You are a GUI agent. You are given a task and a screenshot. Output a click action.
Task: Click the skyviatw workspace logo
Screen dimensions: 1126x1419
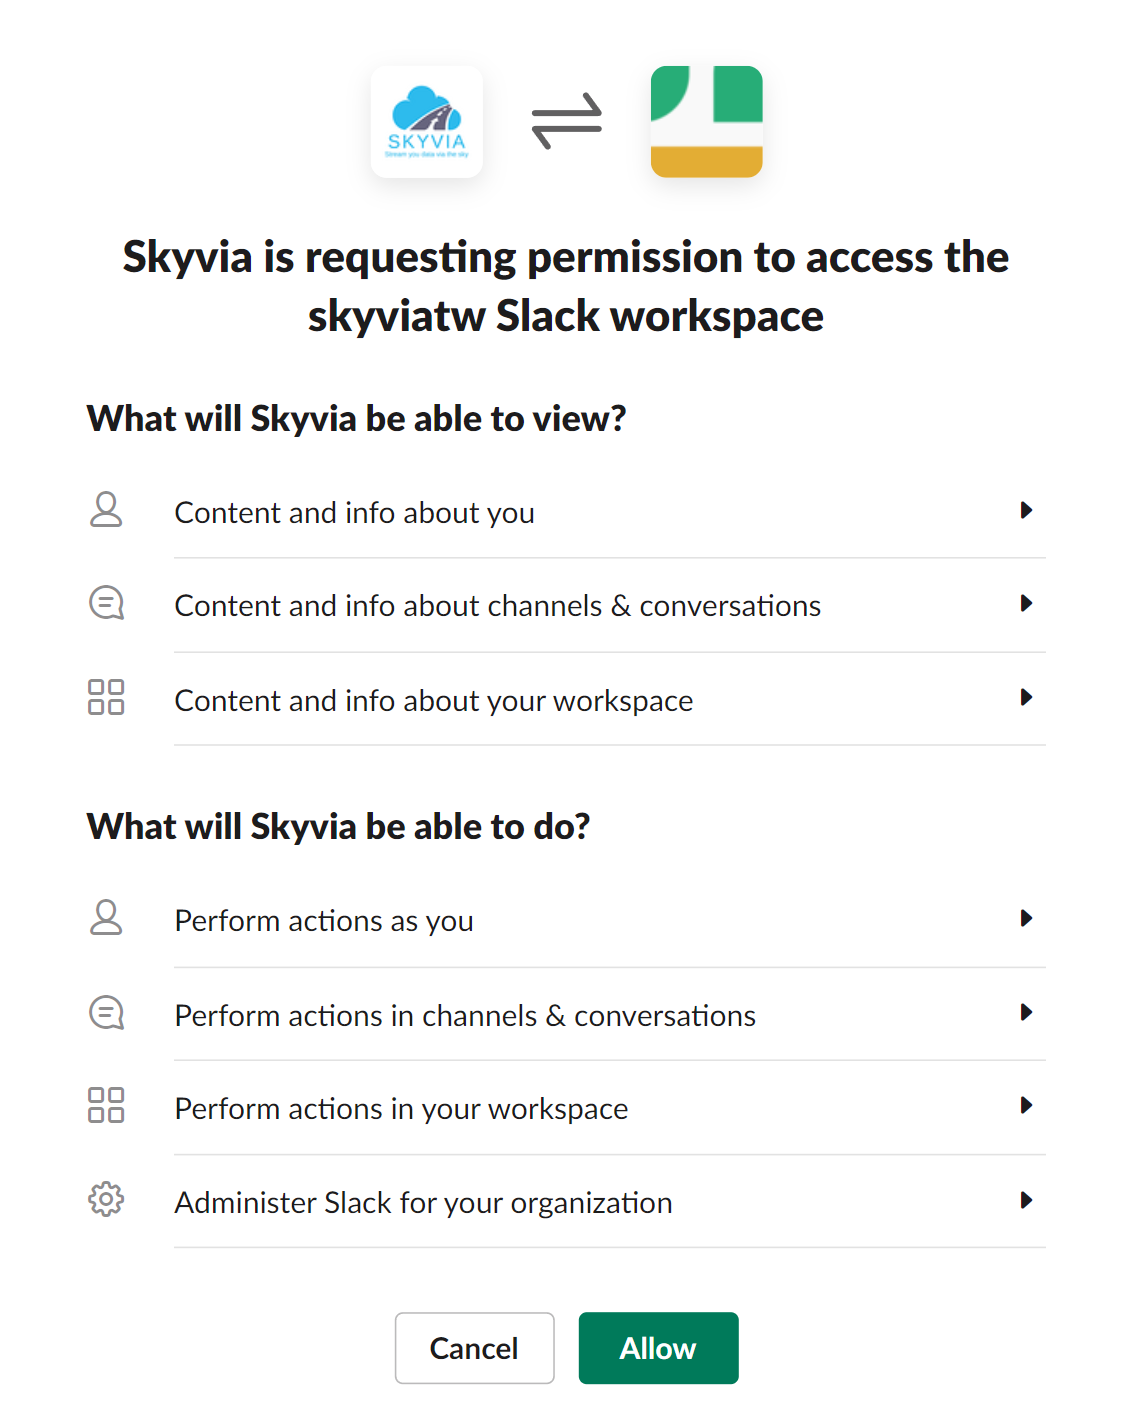click(x=707, y=122)
